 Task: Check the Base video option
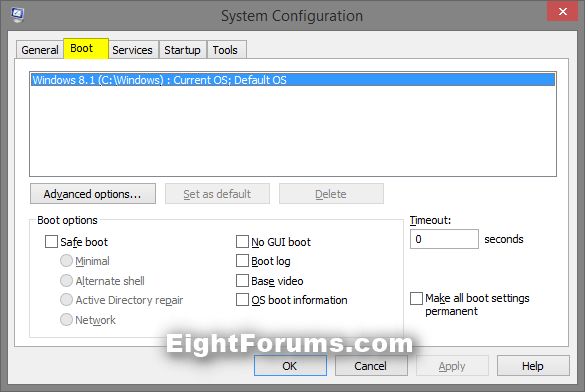[x=243, y=280]
